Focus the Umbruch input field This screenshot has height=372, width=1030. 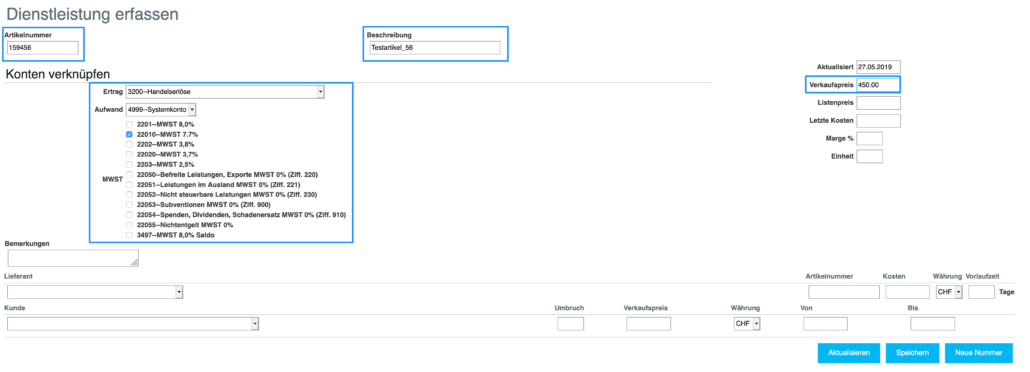tap(570, 323)
